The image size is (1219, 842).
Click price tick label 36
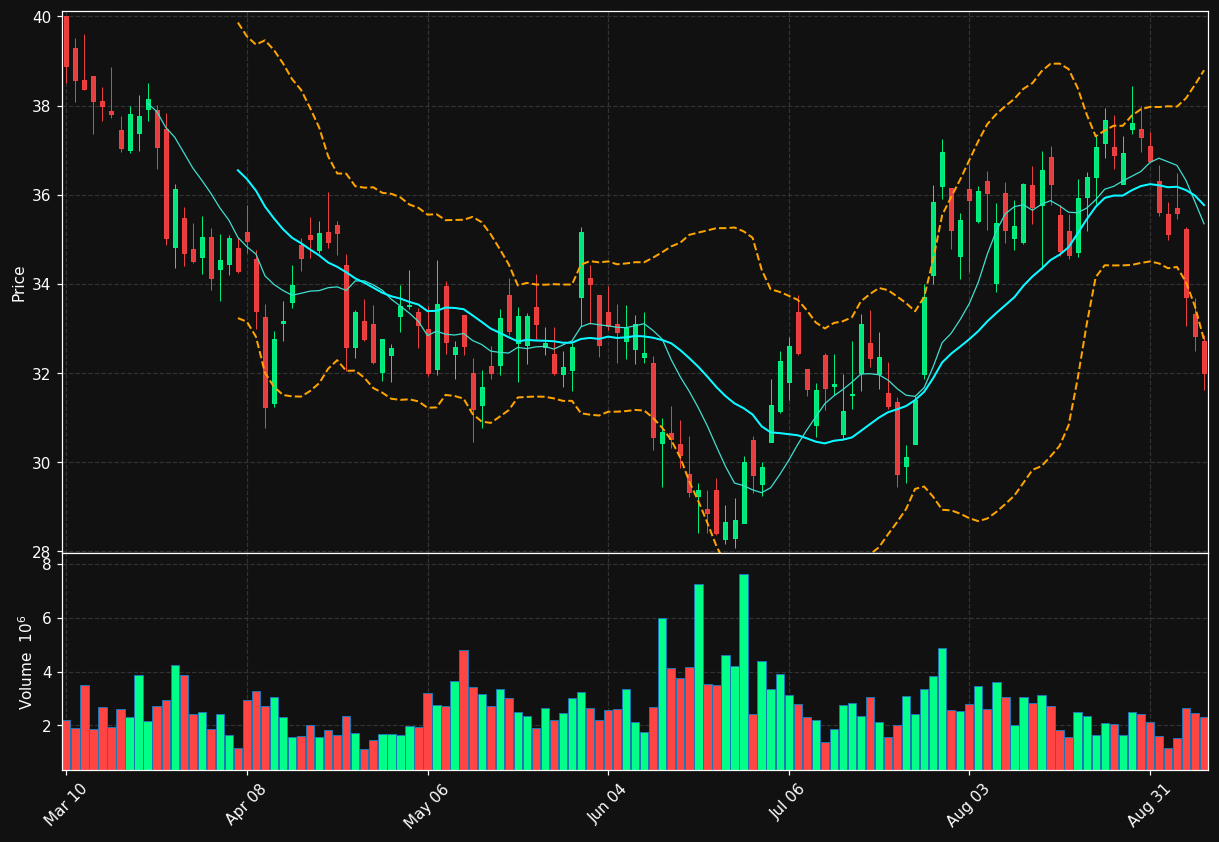42,195
